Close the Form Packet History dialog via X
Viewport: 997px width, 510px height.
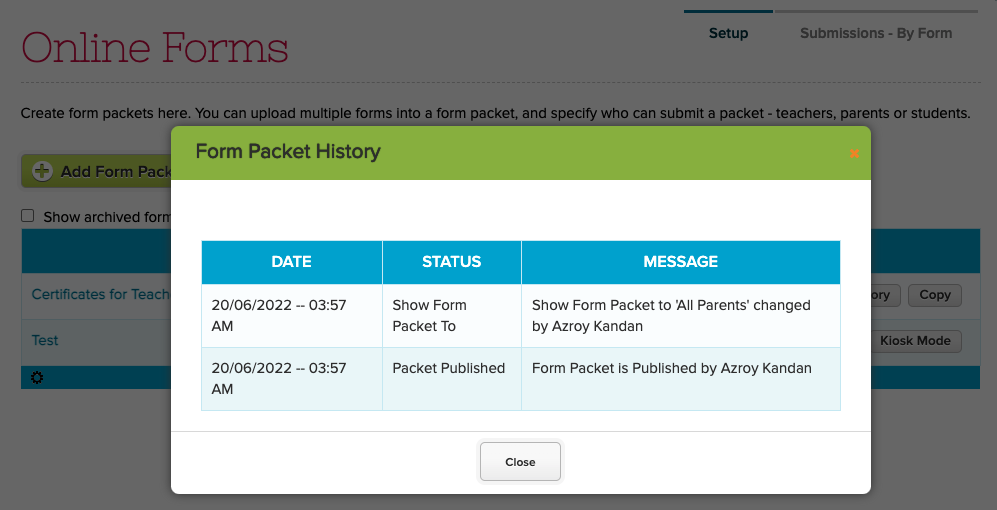click(x=853, y=153)
